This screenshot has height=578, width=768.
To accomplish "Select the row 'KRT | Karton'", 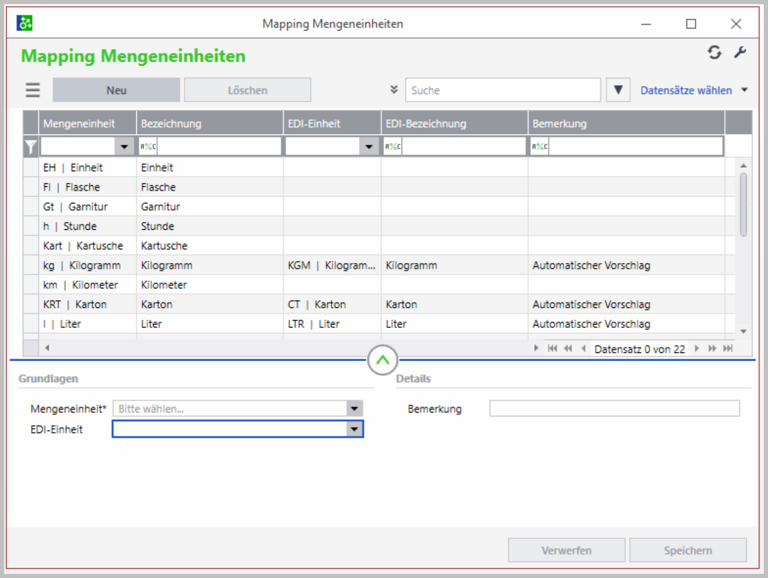I will pyautogui.click(x=379, y=305).
